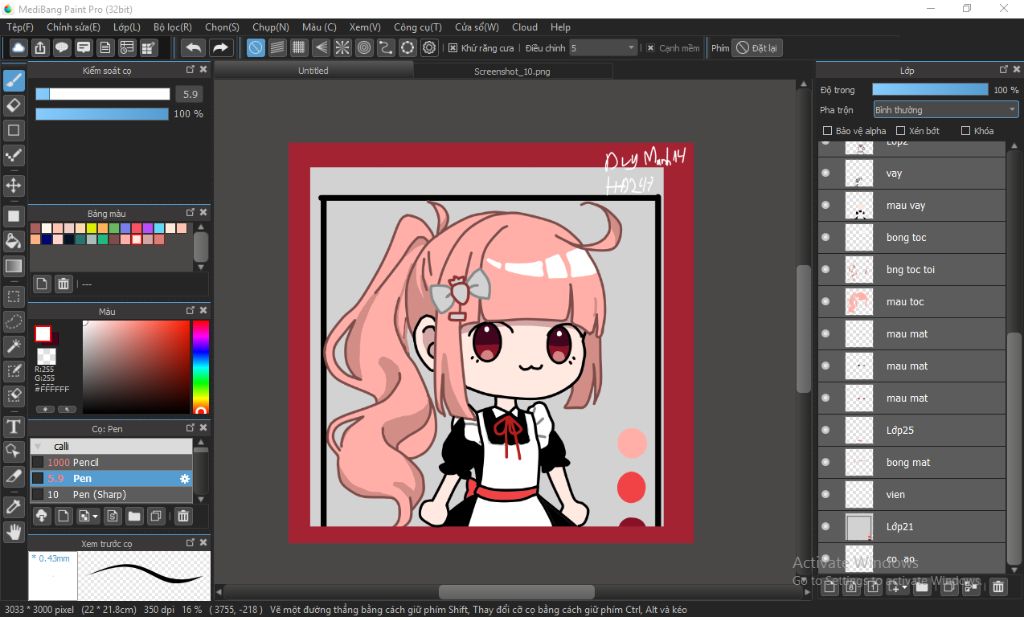The height and width of the screenshot is (617, 1024).
Task: Select the Eraser tool
Action: point(14,105)
